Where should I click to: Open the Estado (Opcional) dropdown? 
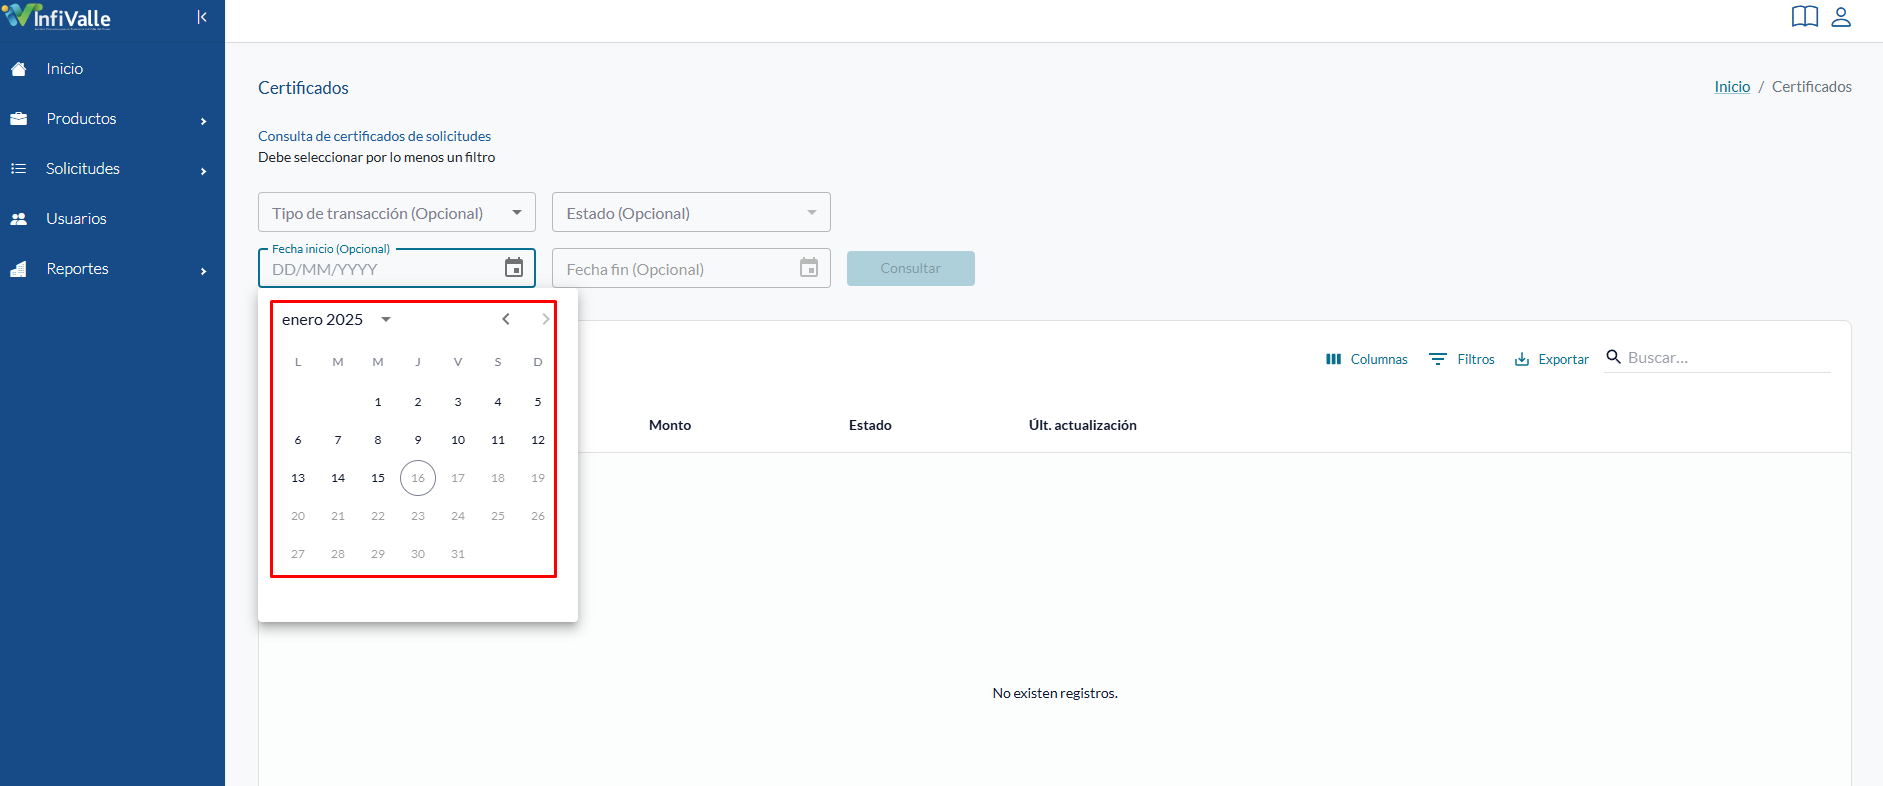coord(691,212)
